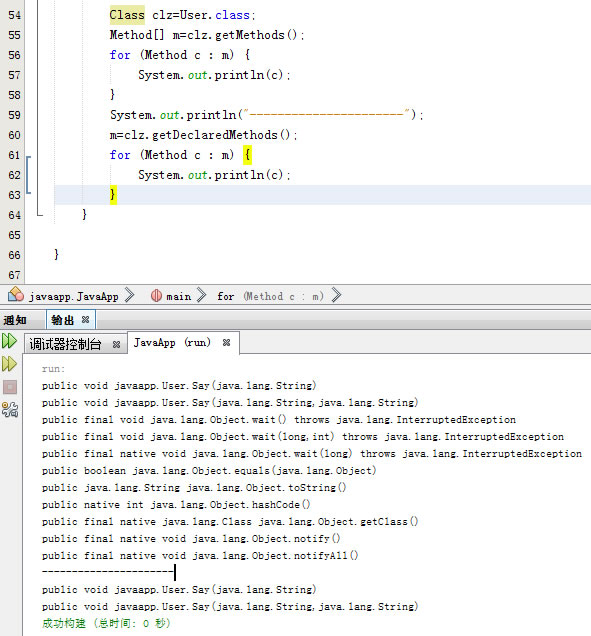Image resolution: width=591 pixels, height=636 pixels.
Task: Expand breadcrumb arrow after main
Action: (202, 295)
